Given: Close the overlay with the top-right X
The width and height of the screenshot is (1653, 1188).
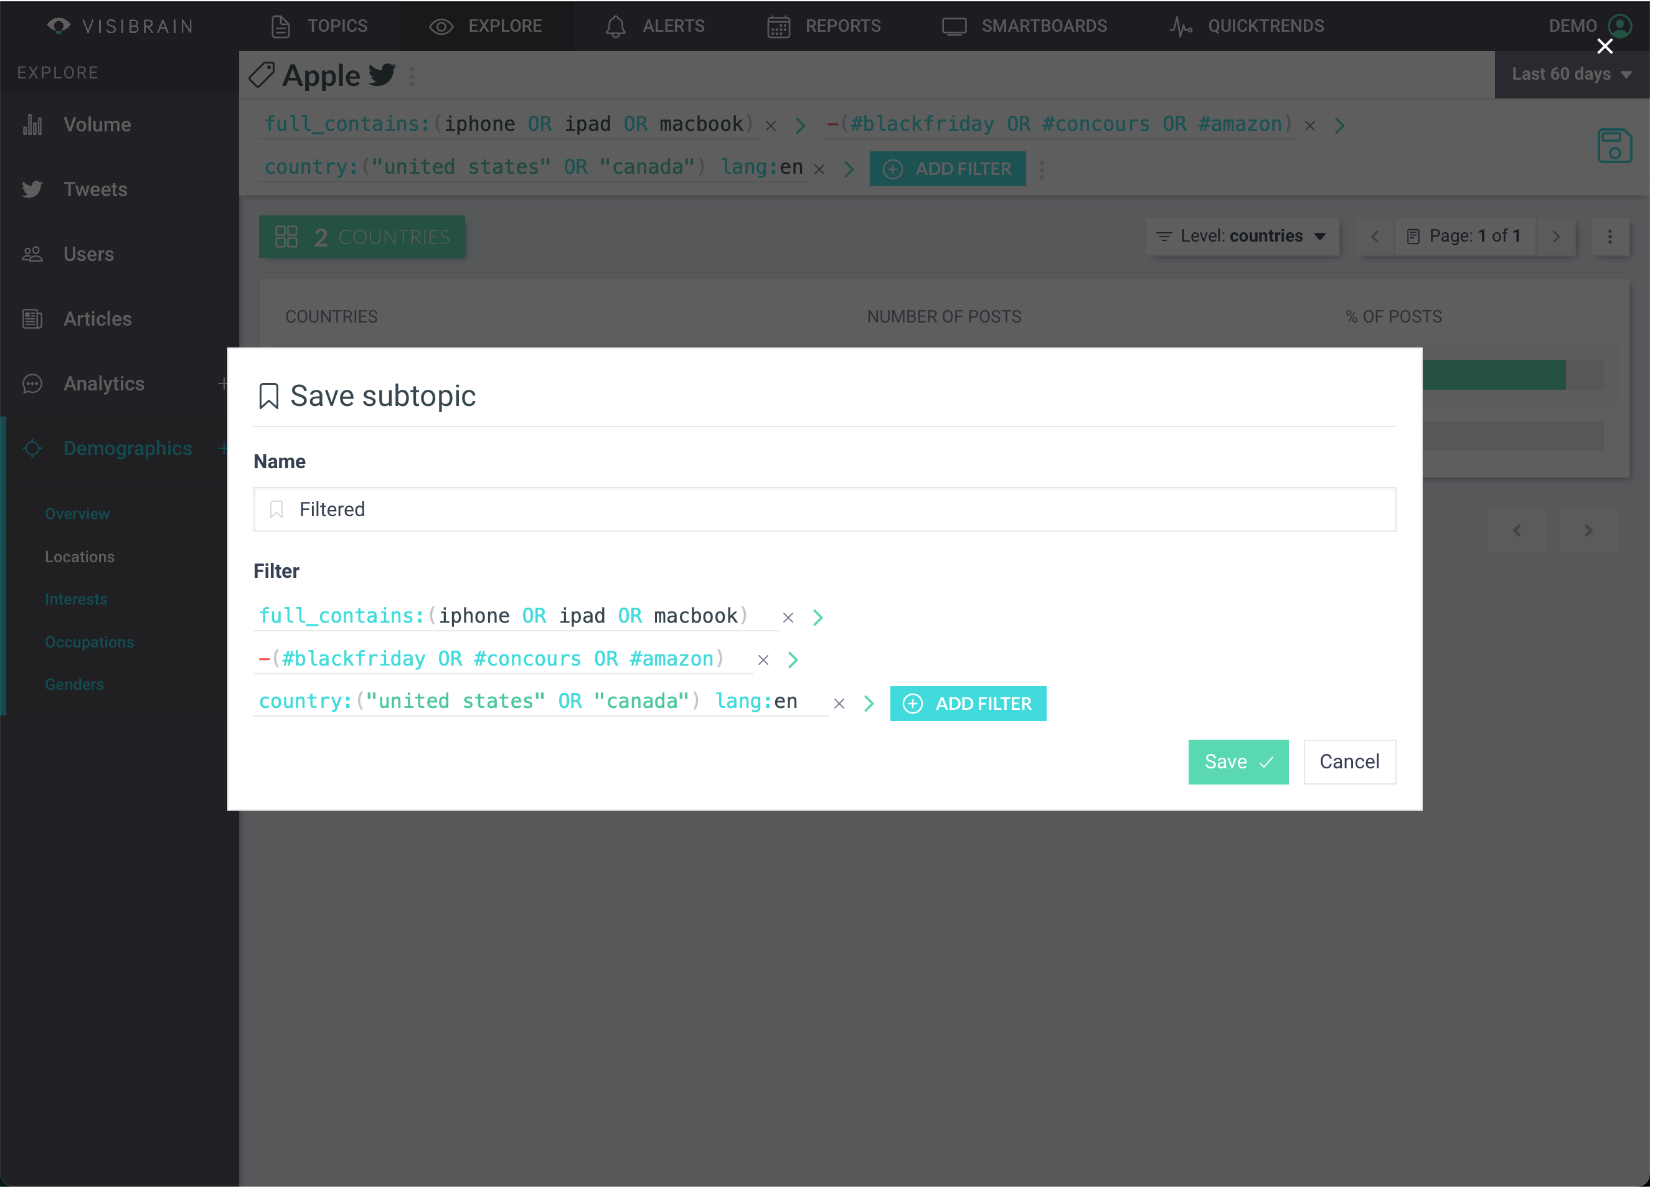Looking at the screenshot, I should click(1605, 46).
